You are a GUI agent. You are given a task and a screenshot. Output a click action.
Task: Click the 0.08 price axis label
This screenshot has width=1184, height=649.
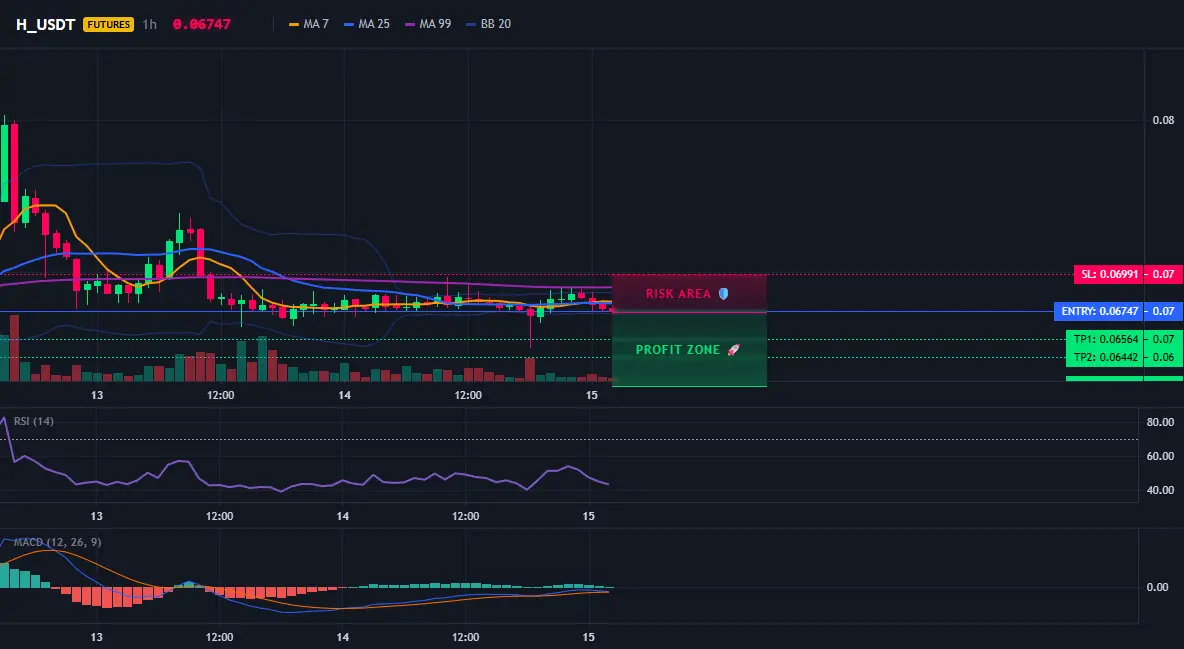coord(1163,119)
